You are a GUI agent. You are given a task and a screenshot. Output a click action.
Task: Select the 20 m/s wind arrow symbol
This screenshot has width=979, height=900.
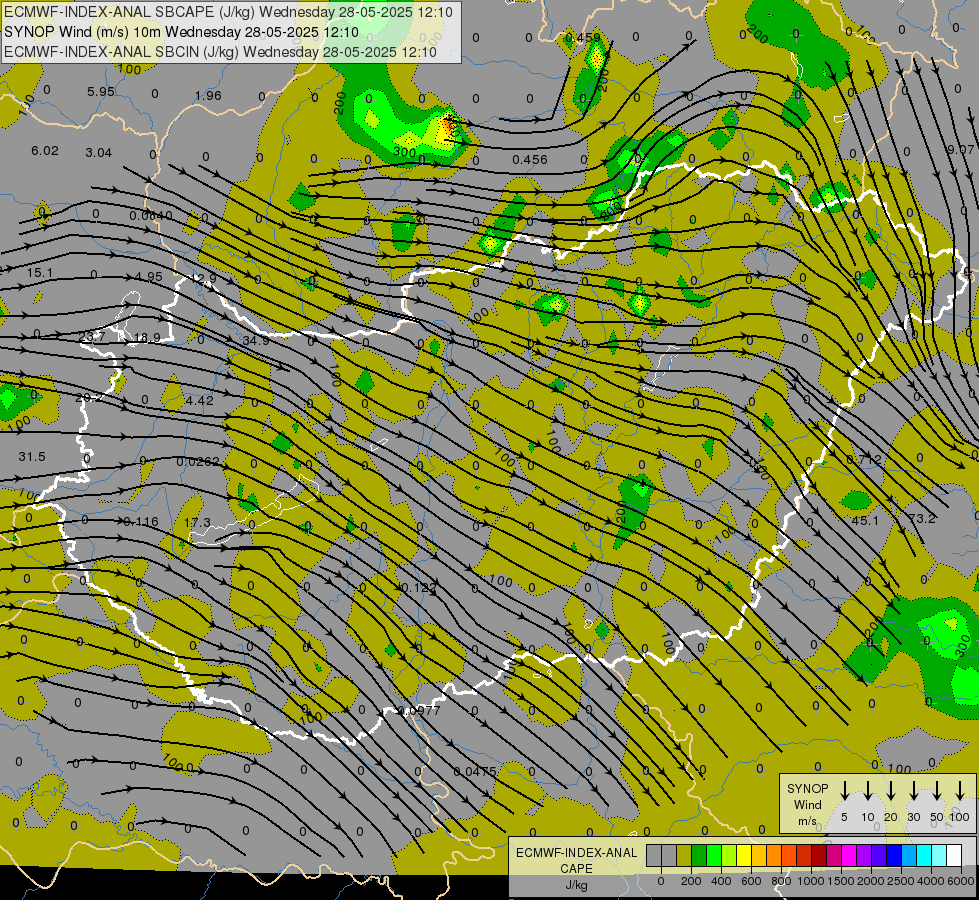[891, 790]
